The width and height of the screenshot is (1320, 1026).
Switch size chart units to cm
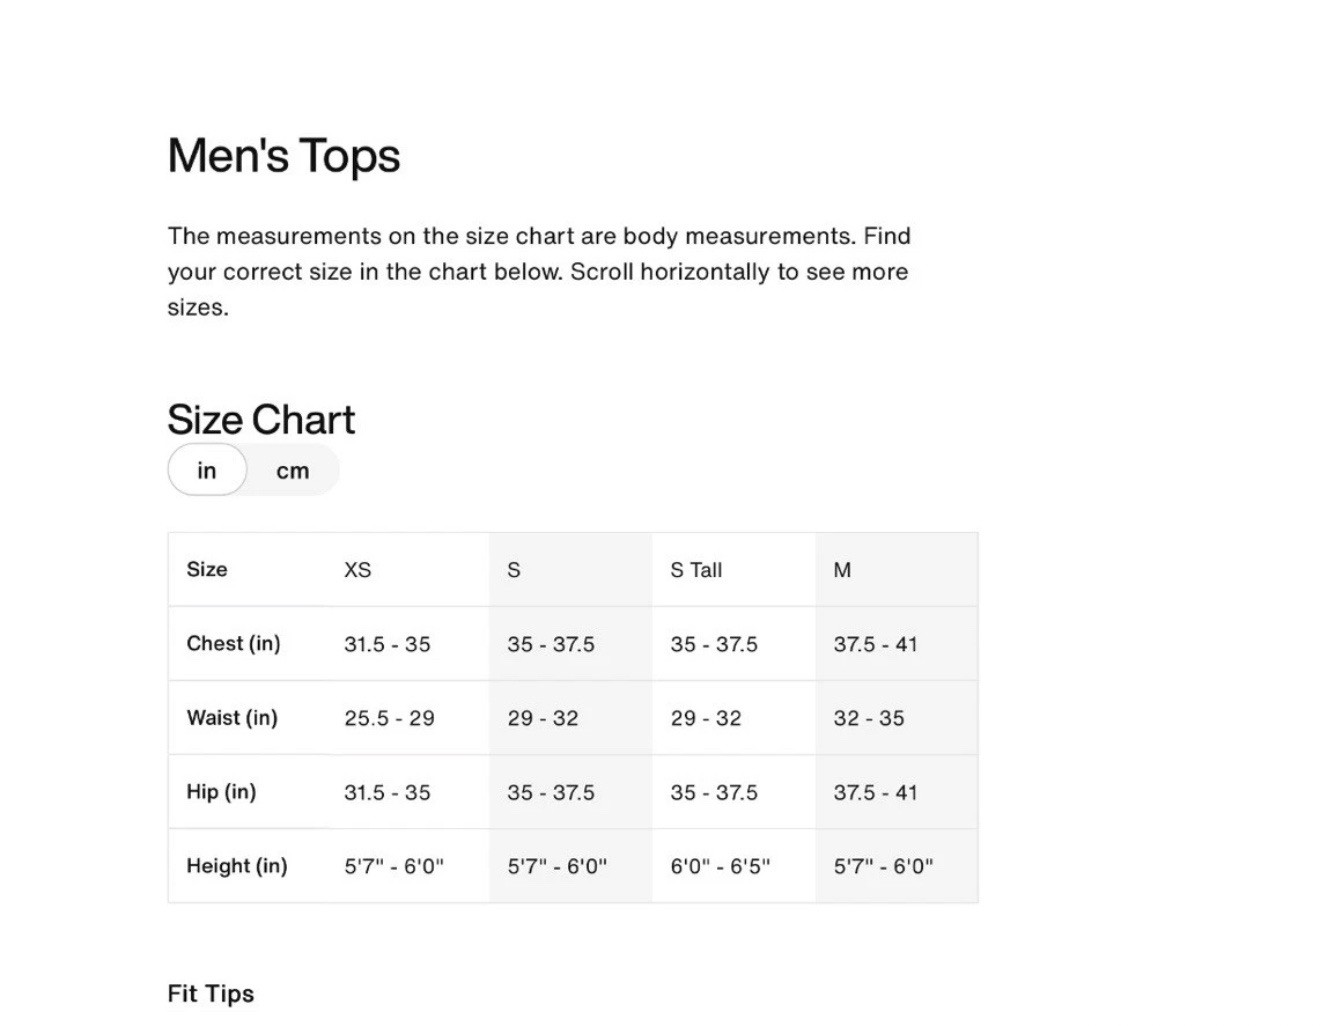[292, 471]
